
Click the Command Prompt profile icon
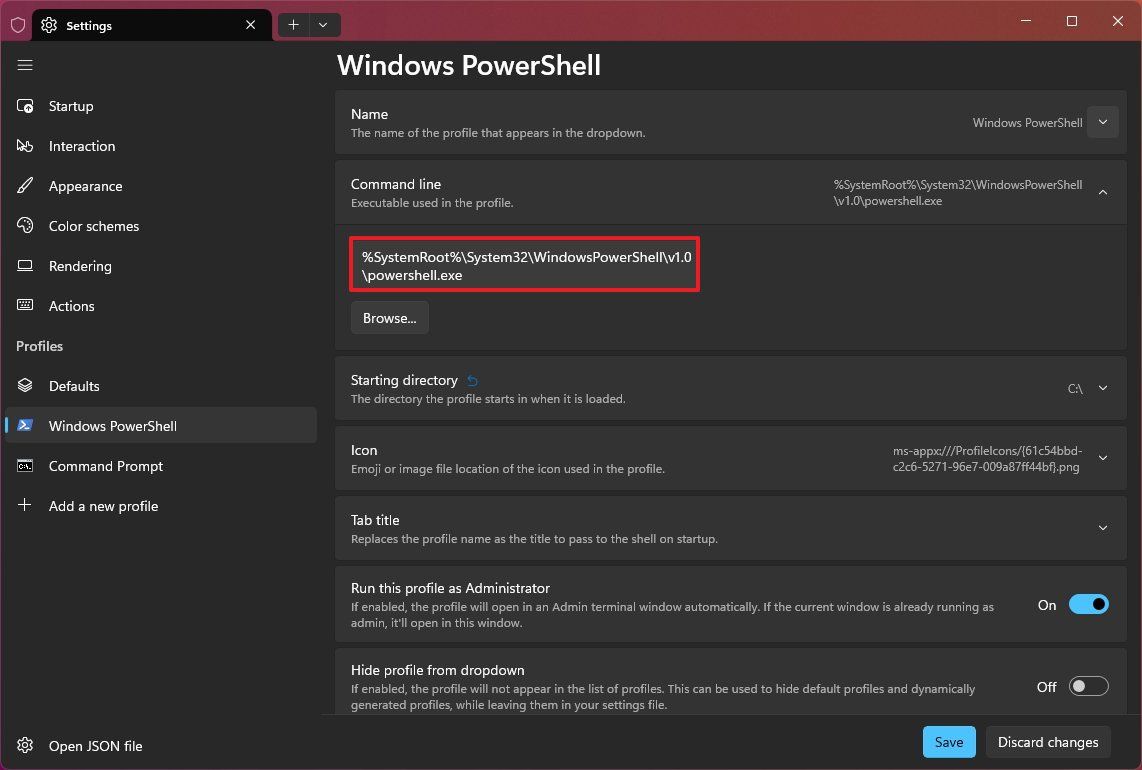click(25, 466)
